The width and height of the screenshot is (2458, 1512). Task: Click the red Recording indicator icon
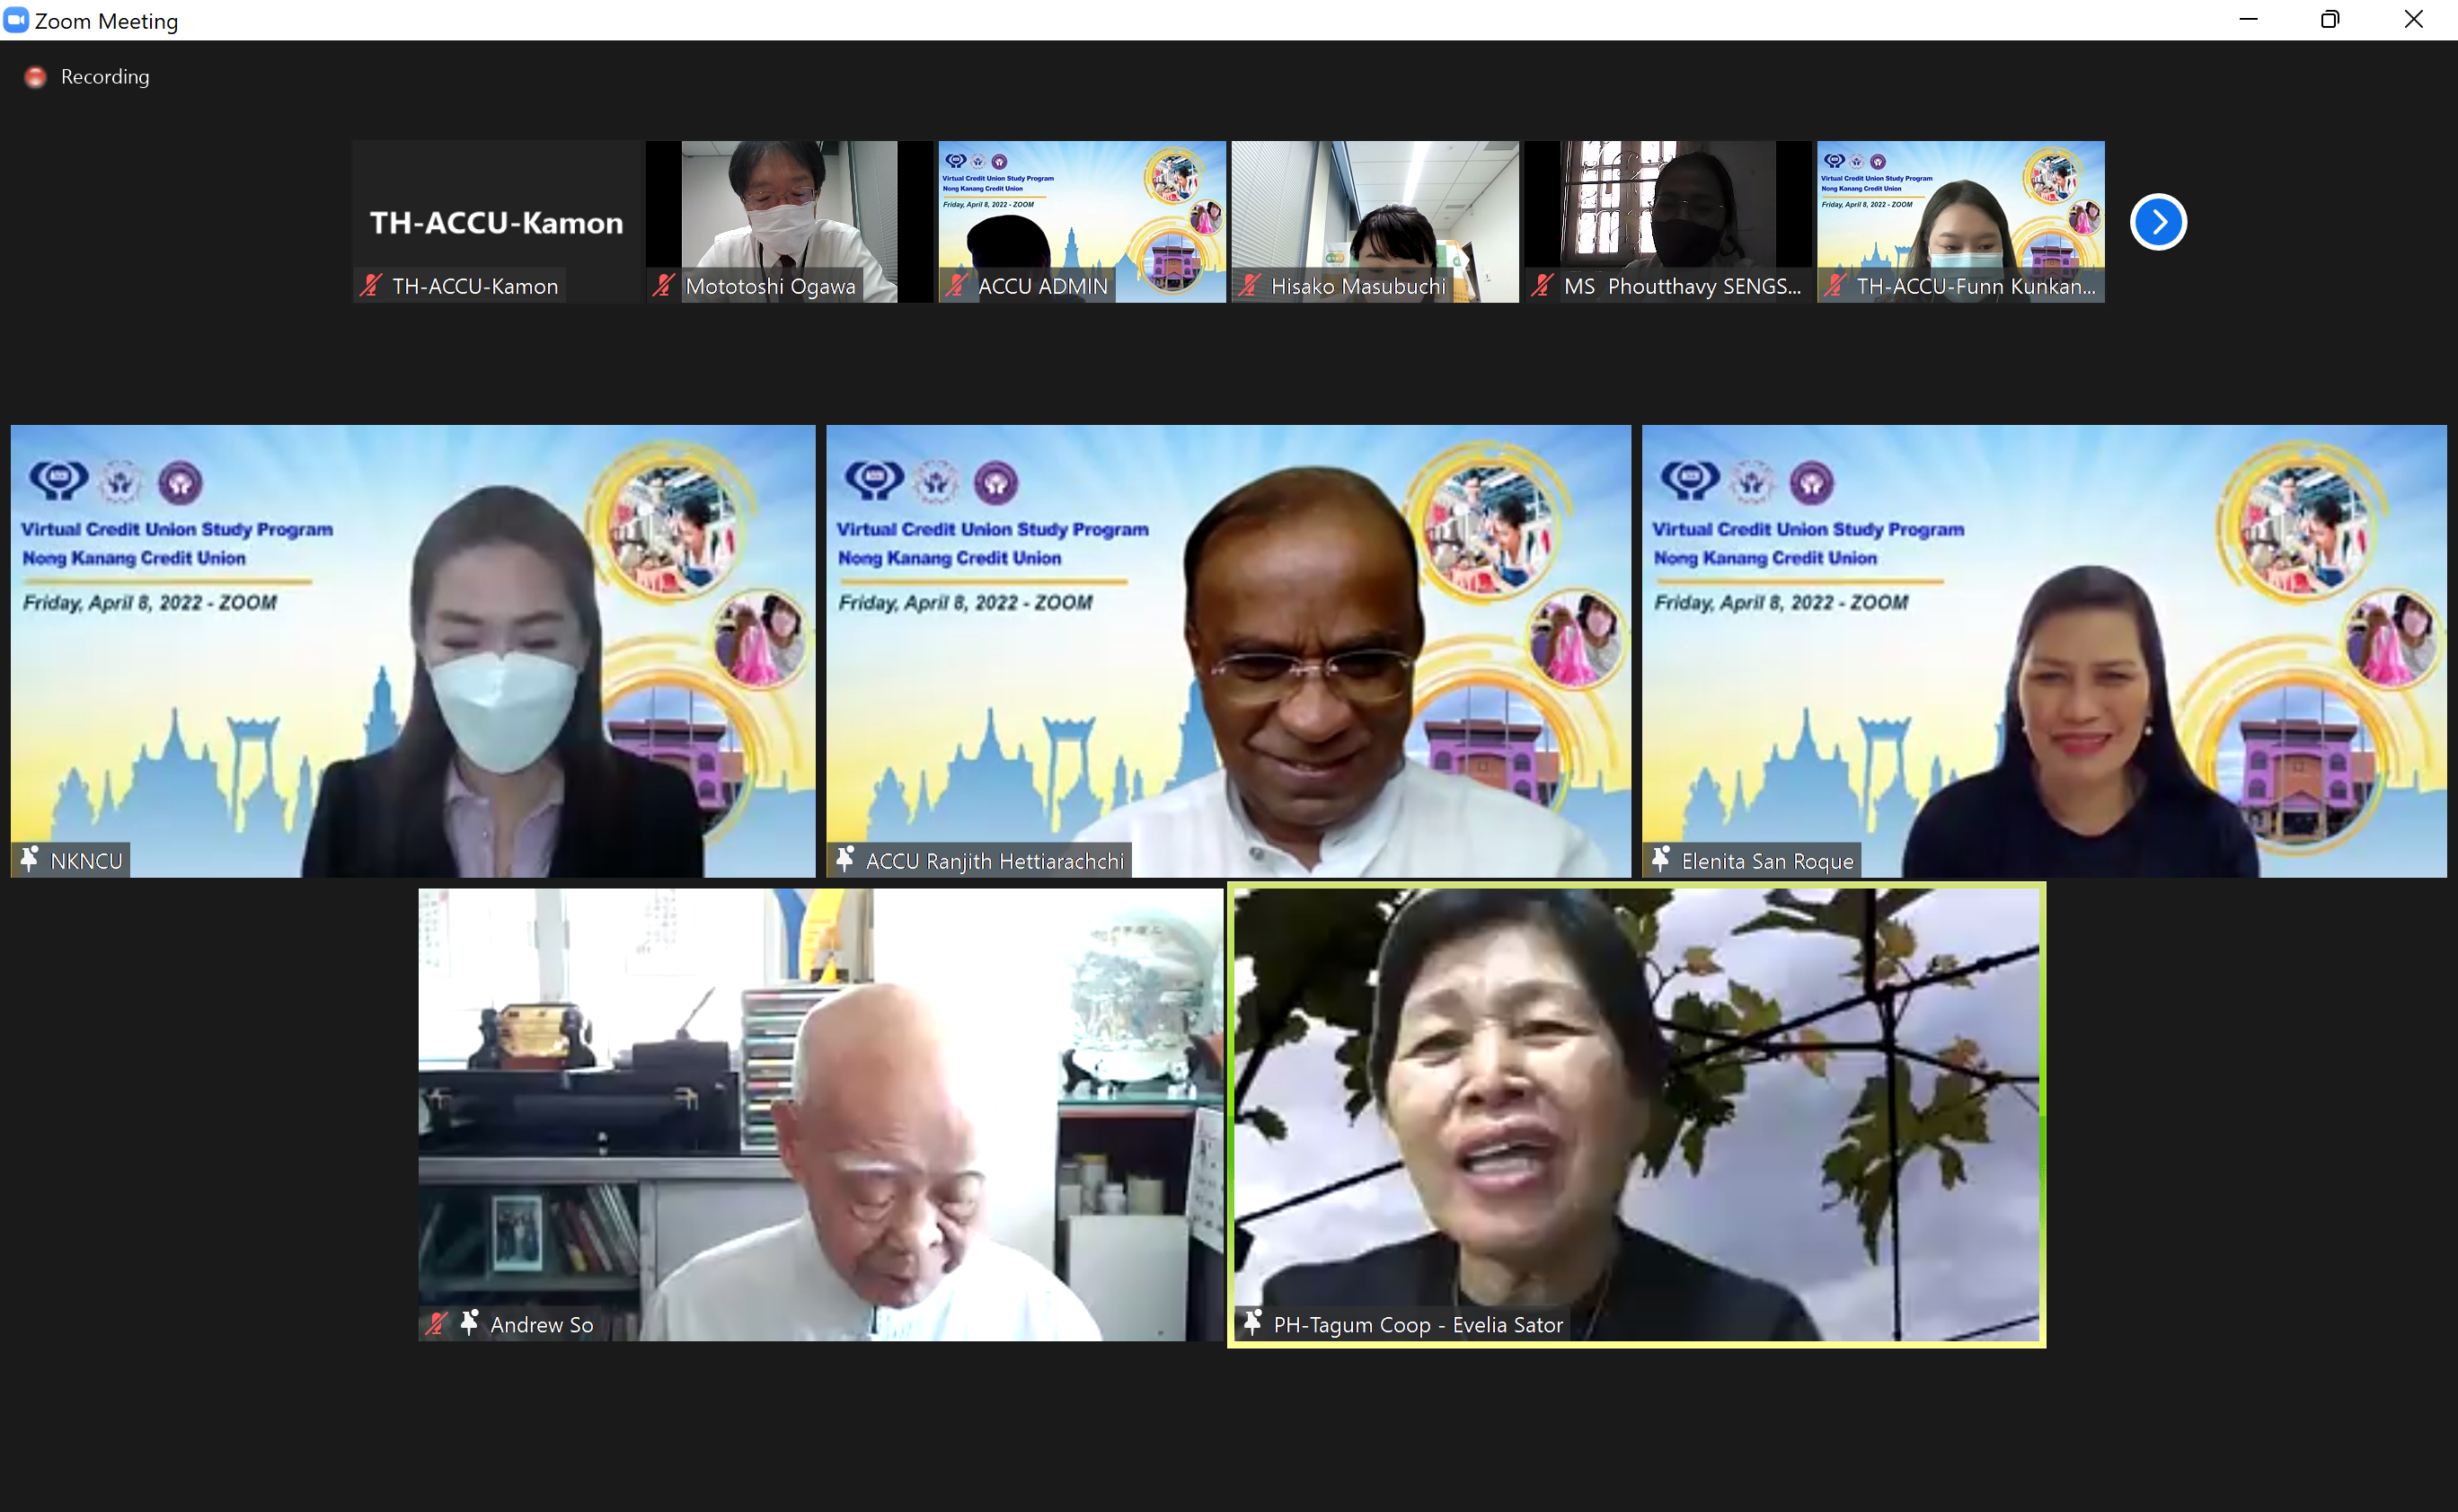click(35, 77)
